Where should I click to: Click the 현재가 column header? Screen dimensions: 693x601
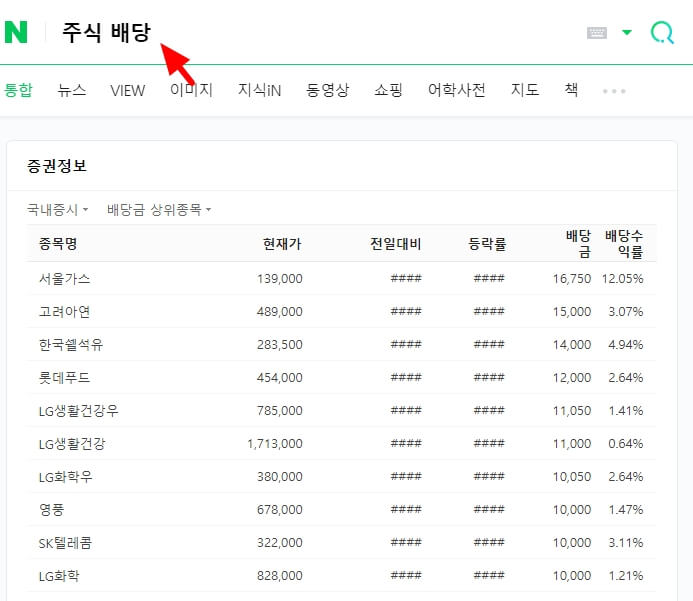coord(282,243)
